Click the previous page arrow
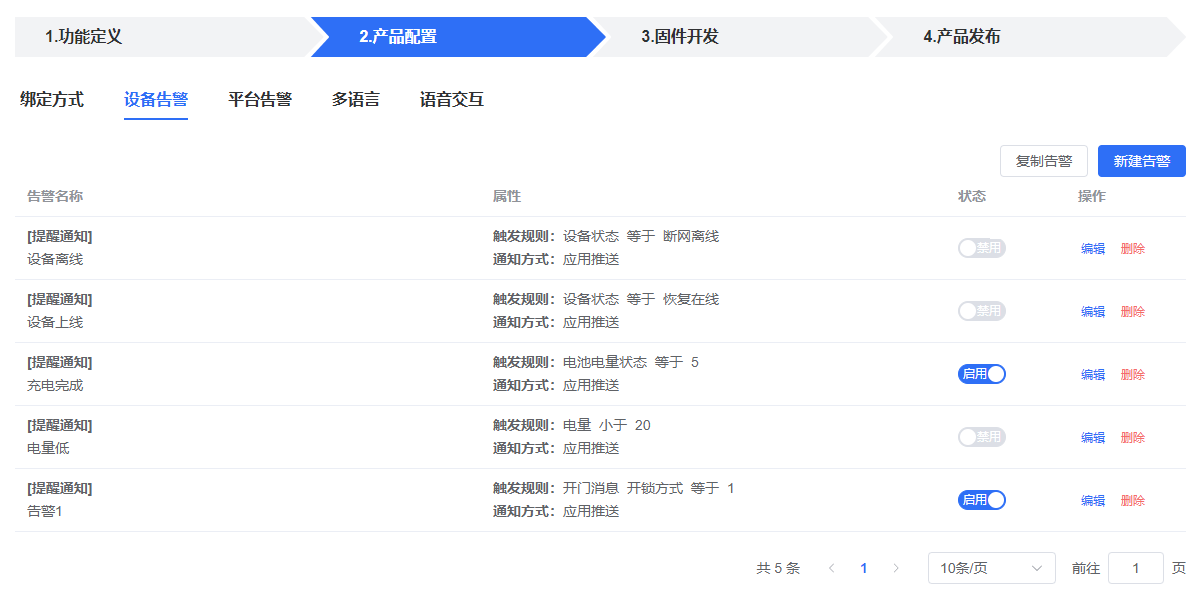The width and height of the screenshot is (1201, 597). point(831,567)
